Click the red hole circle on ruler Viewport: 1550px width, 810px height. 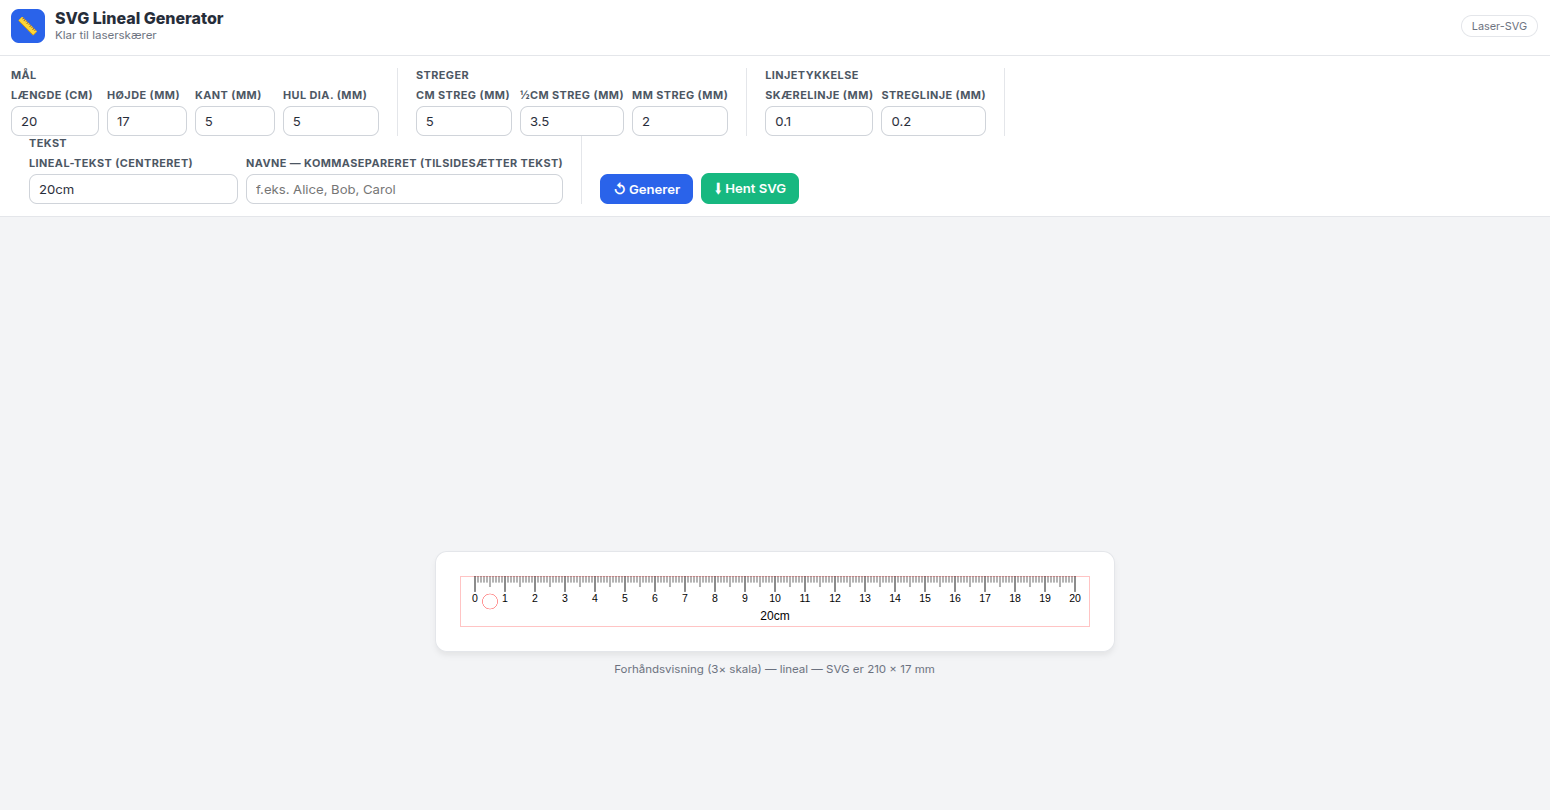pos(490,601)
